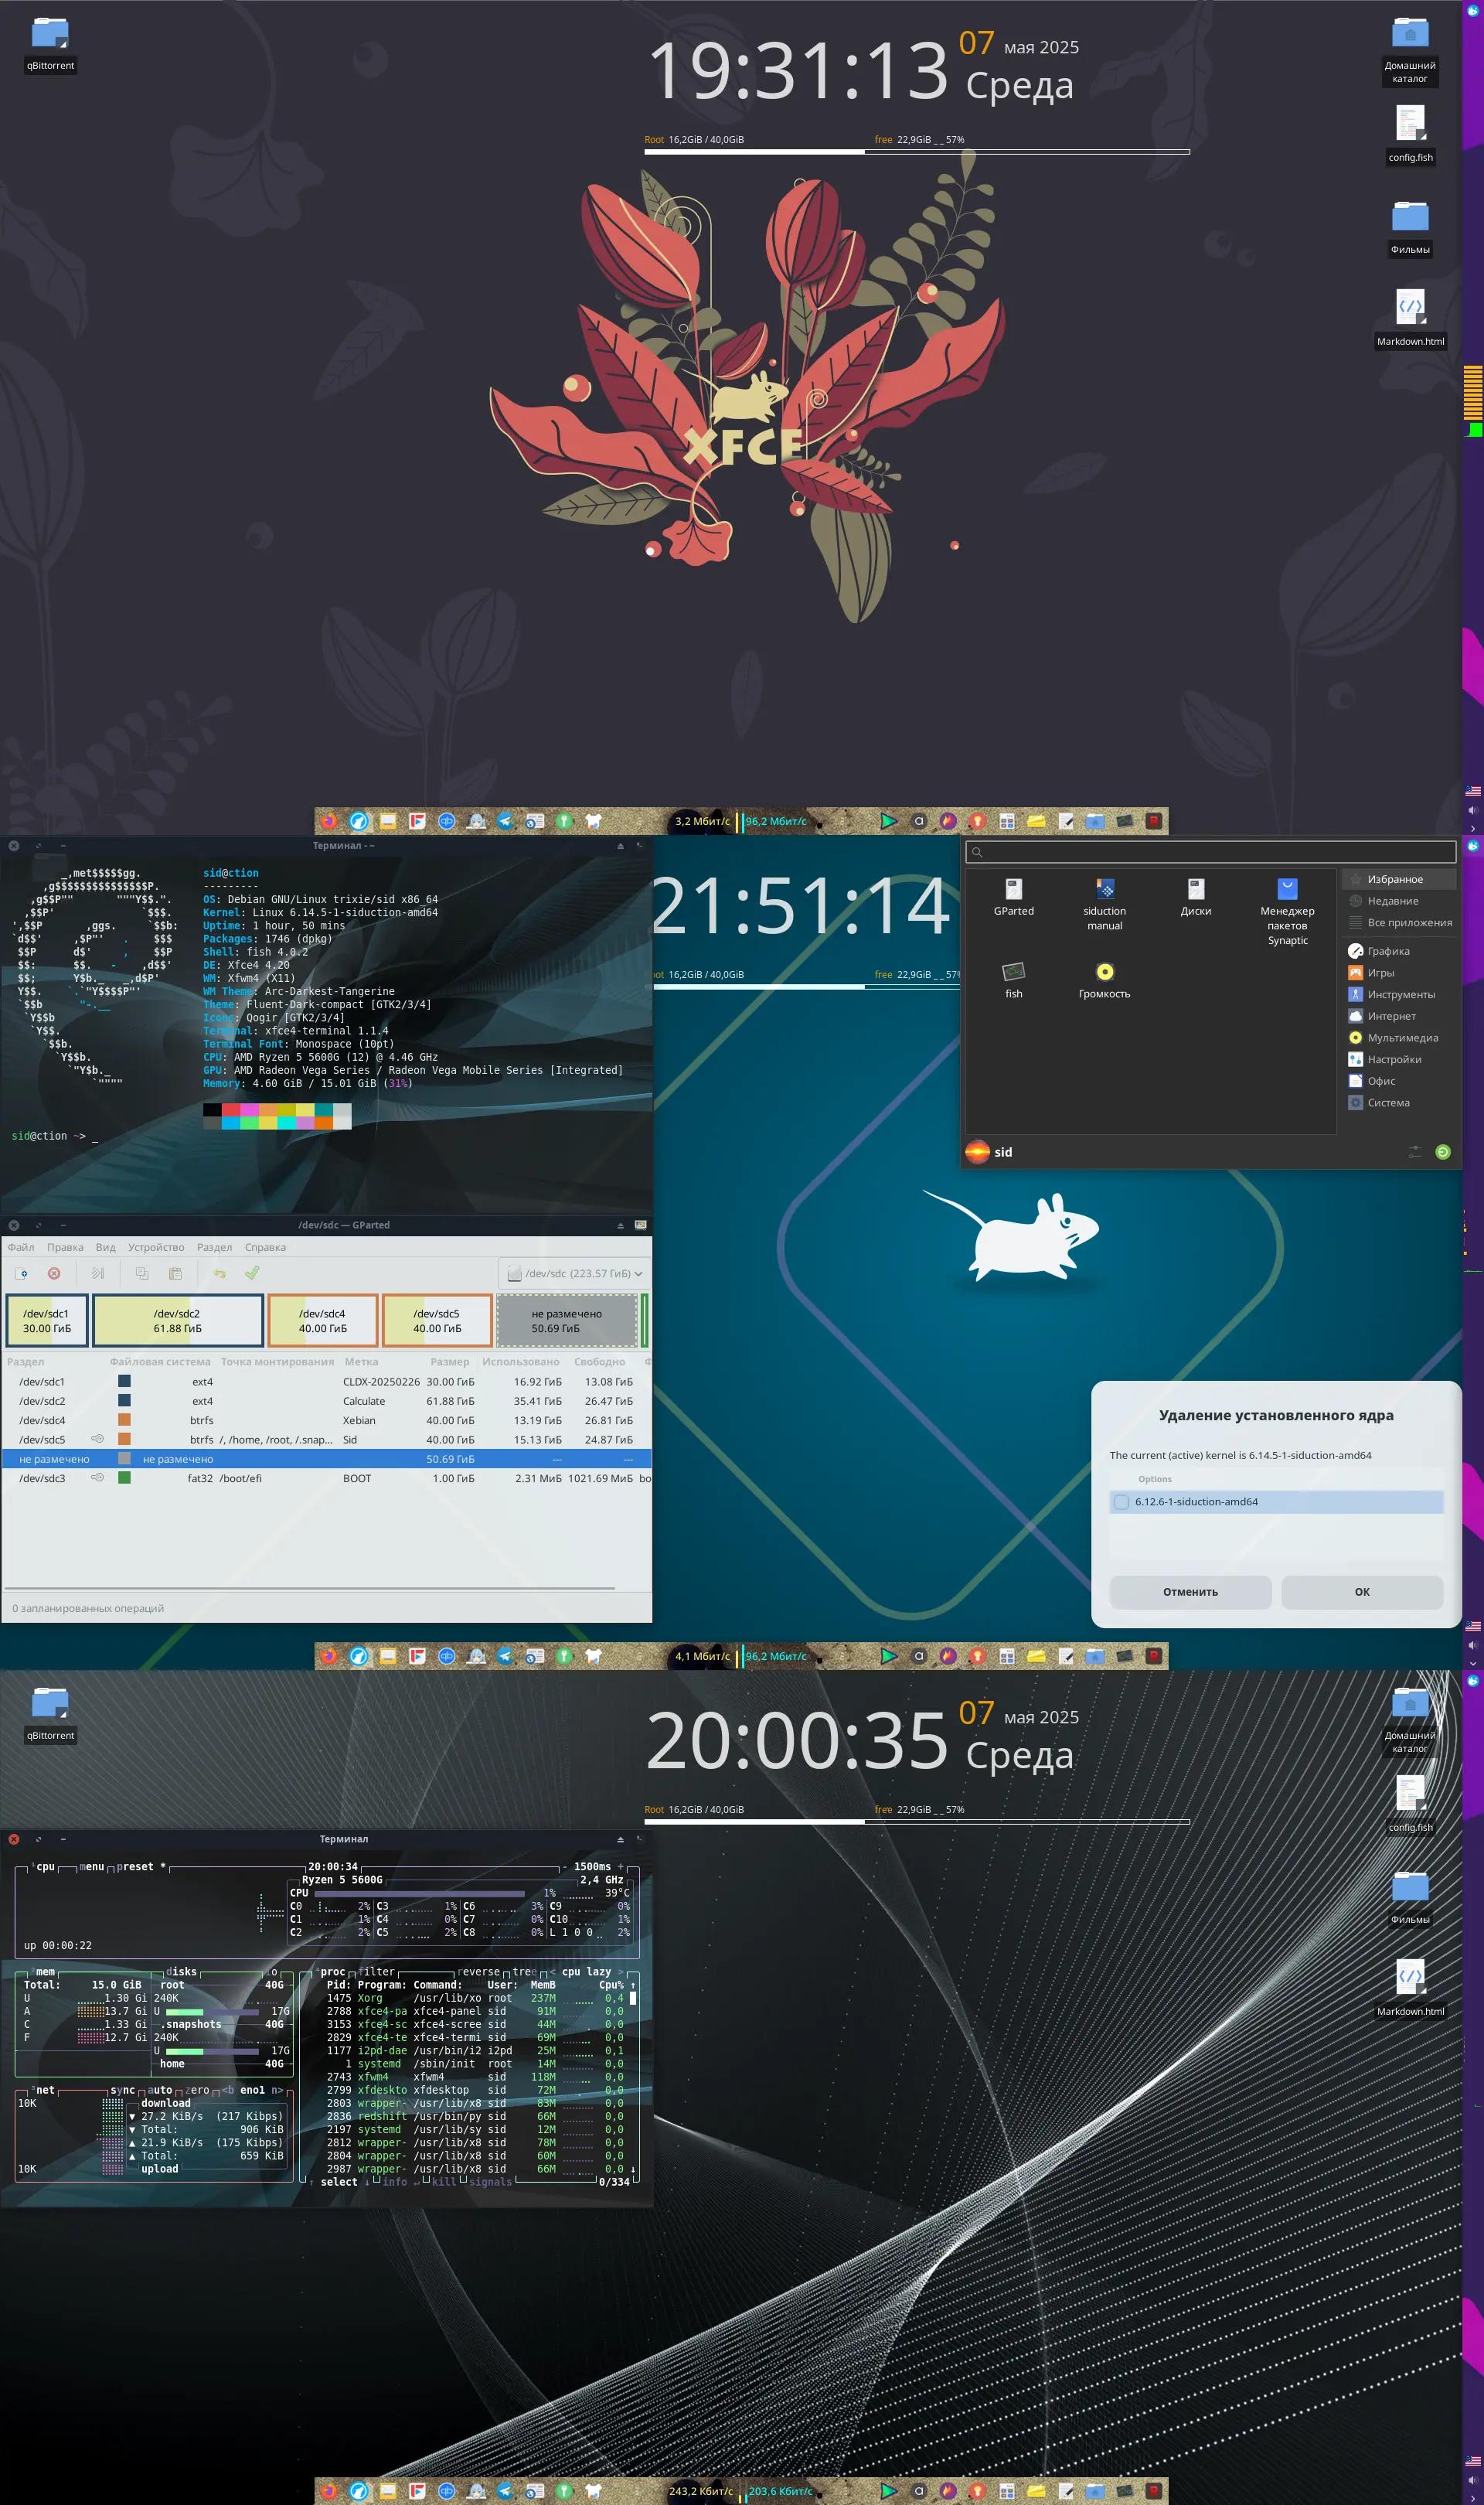Click the Copy partition icon in GParted toolbar
The width and height of the screenshot is (1484, 2505).
pos(142,1273)
